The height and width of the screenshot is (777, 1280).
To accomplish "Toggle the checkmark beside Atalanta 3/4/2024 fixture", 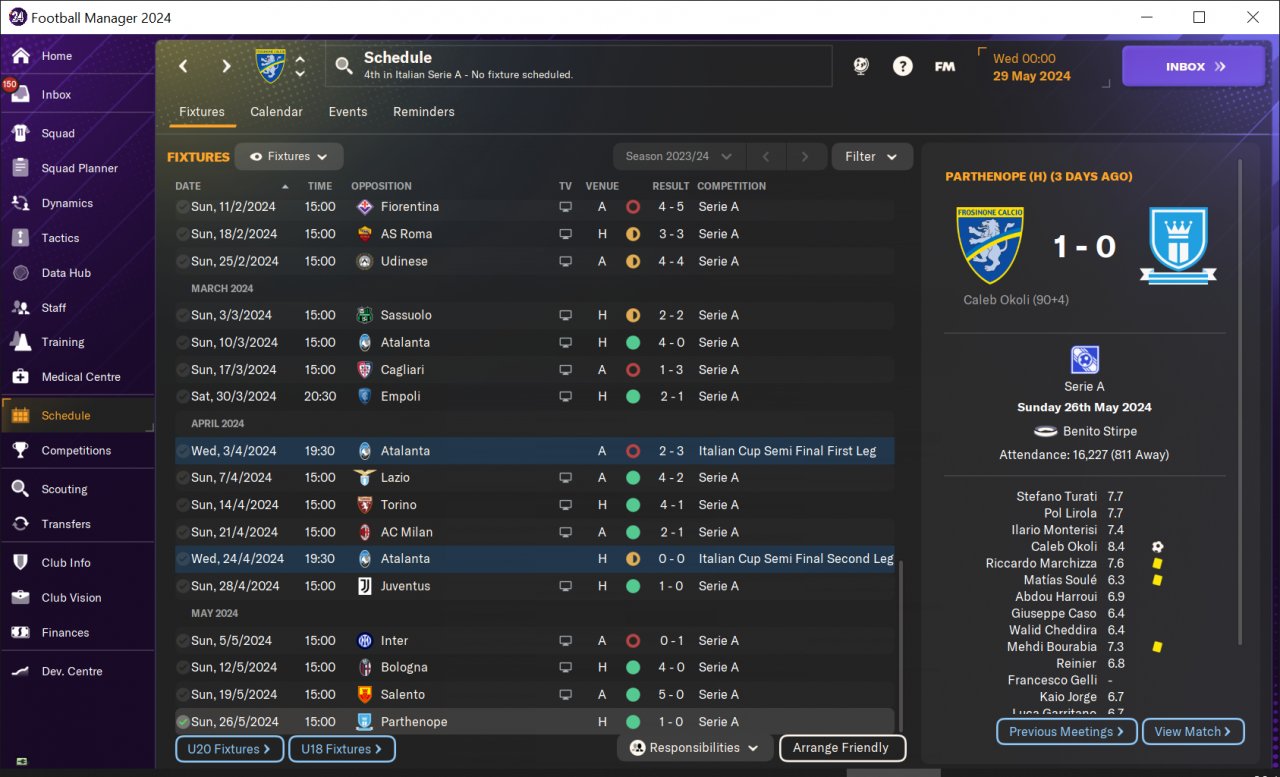I will point(182,451).
